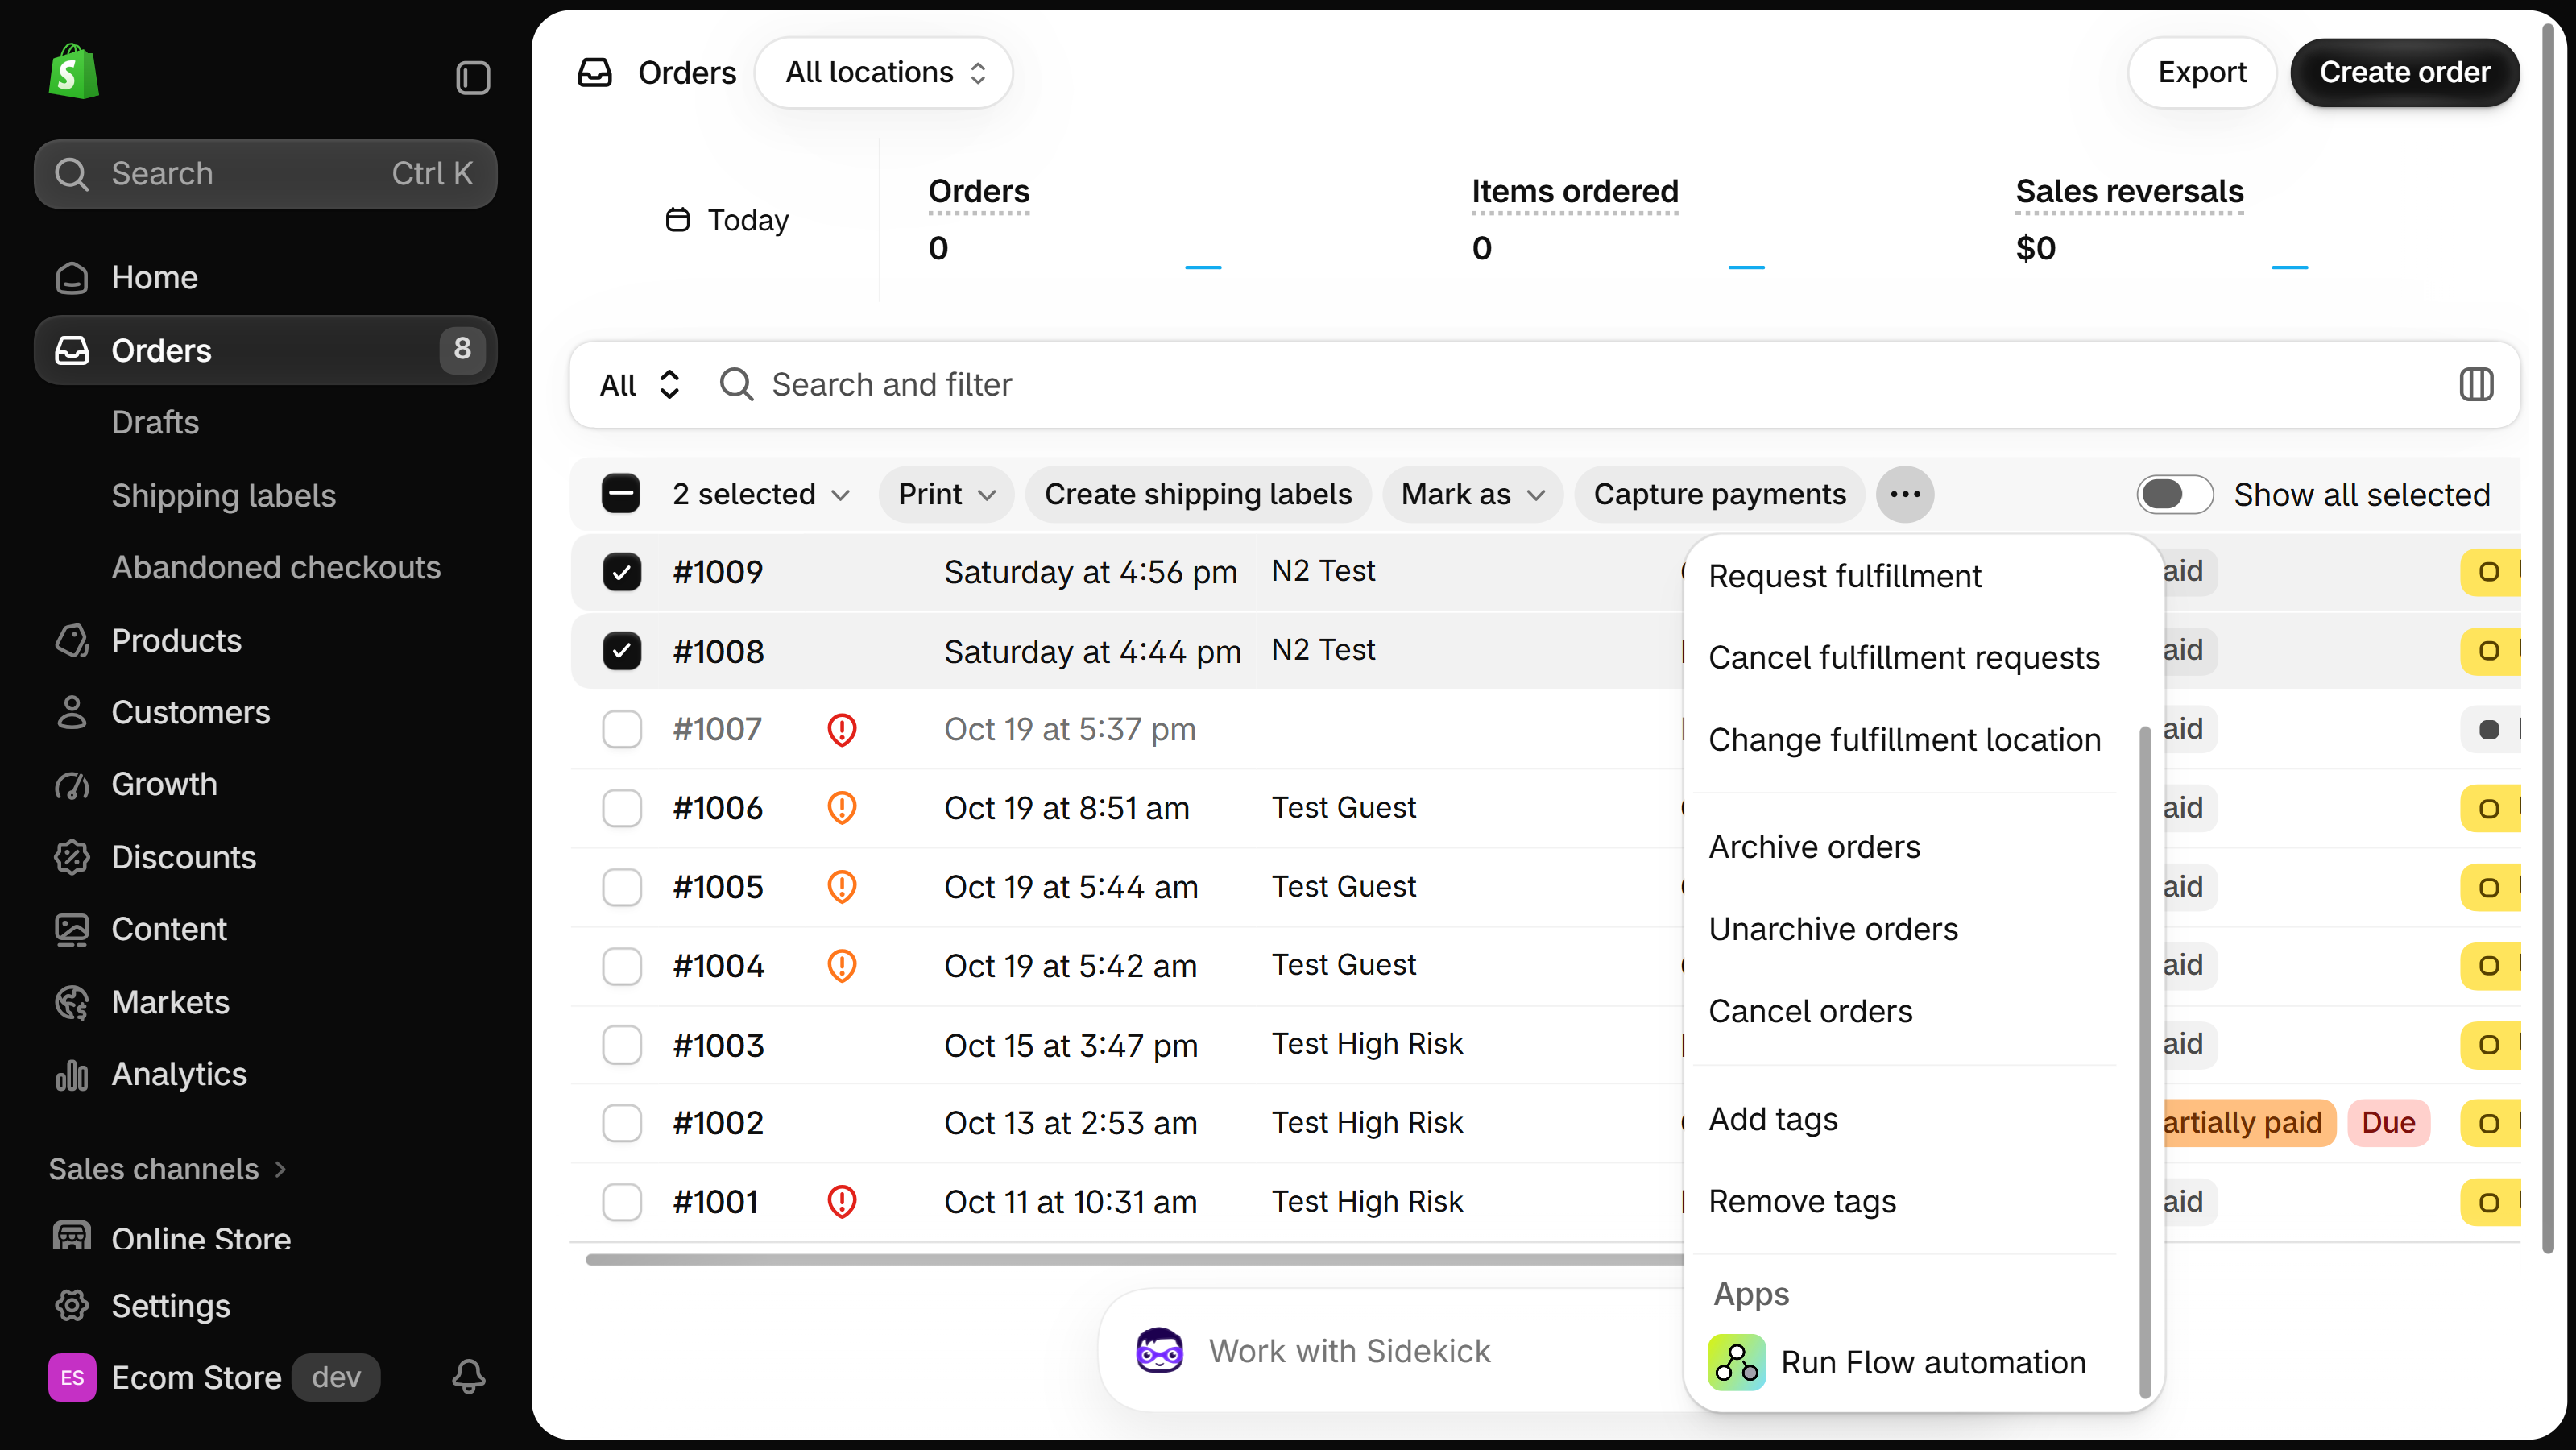Image resolution: width=2576 pixels, height=1450 pixels.
Task: Click the risk warning icon on #1007
Action: click(841, 729)
